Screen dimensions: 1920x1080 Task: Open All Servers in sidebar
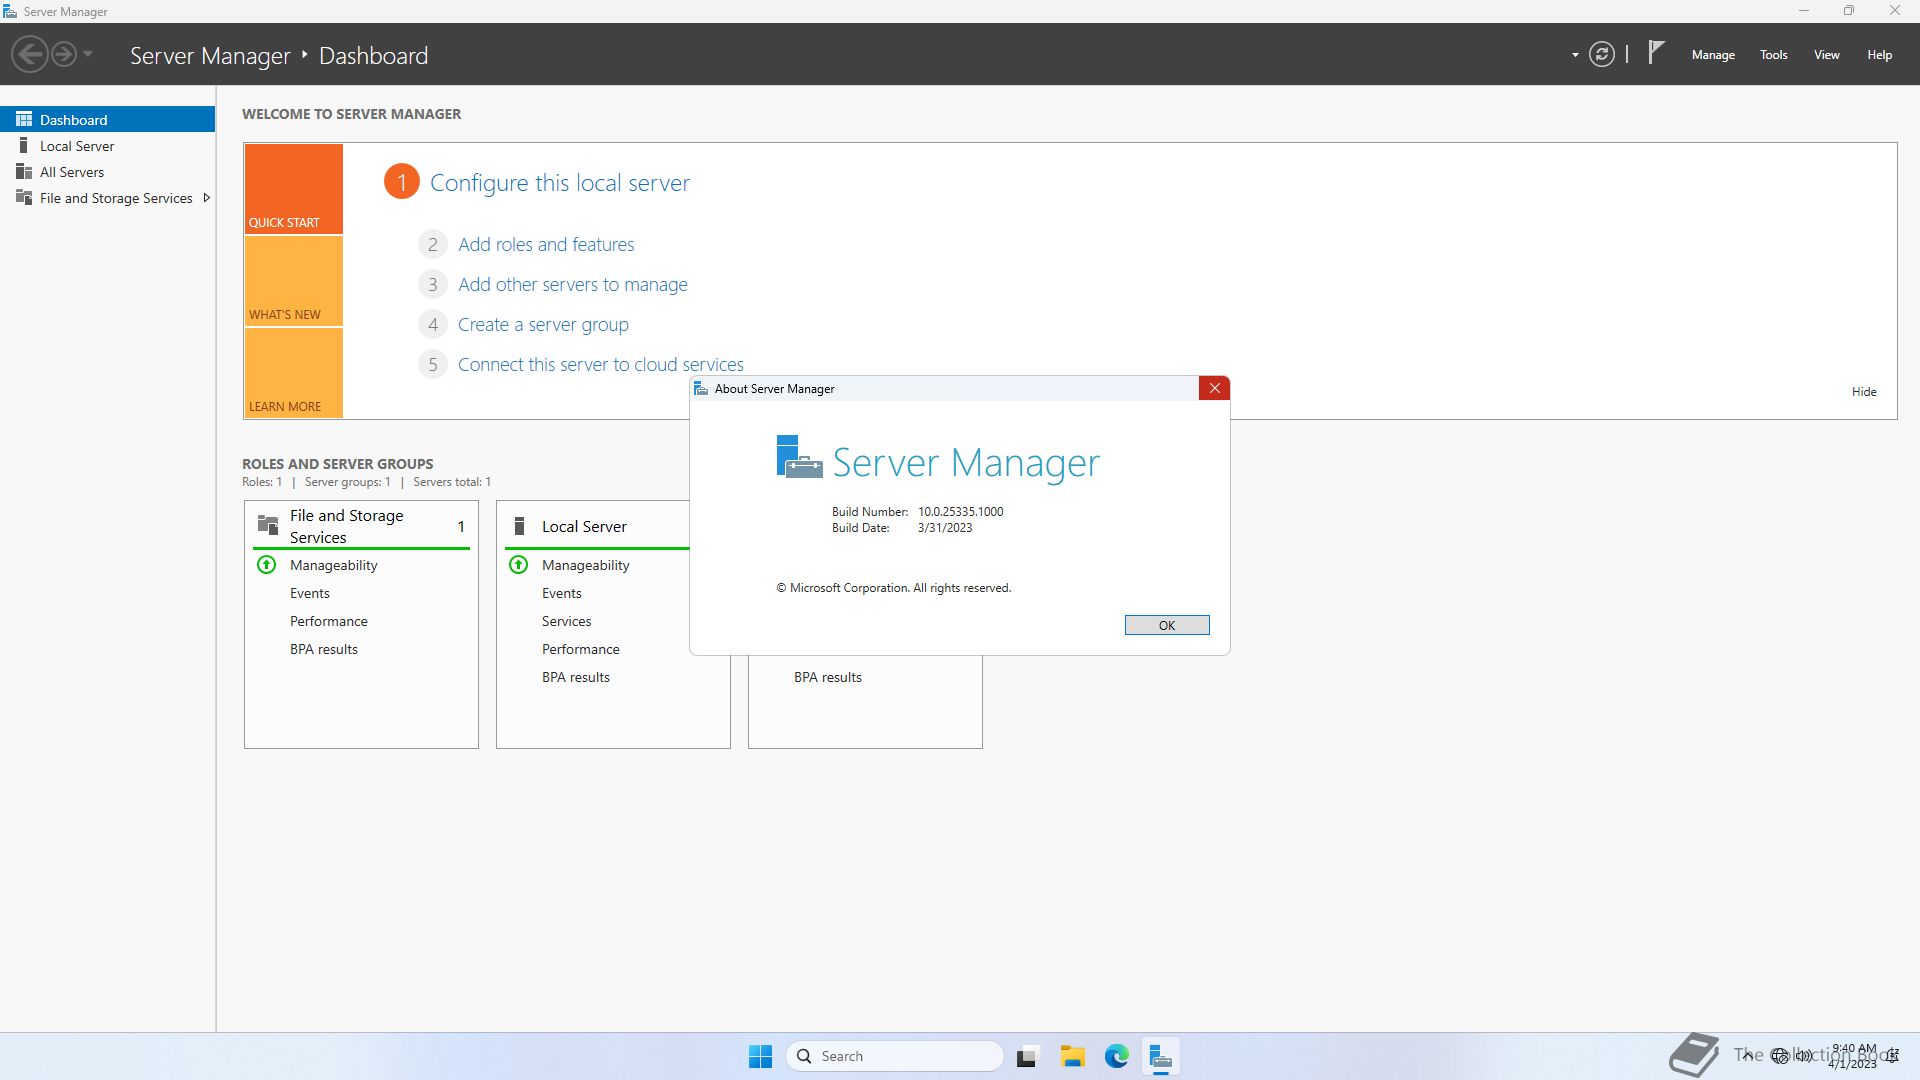pyautogui.click(x=71, y=172)
